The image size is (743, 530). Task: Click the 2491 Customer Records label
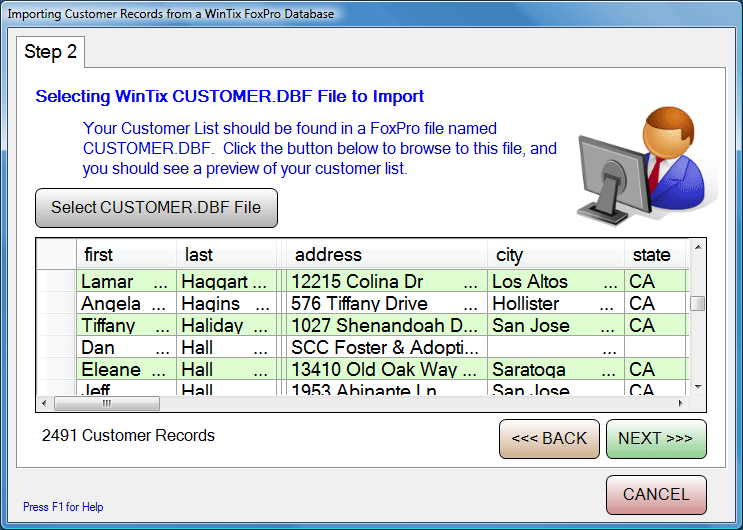click(128, 435)
